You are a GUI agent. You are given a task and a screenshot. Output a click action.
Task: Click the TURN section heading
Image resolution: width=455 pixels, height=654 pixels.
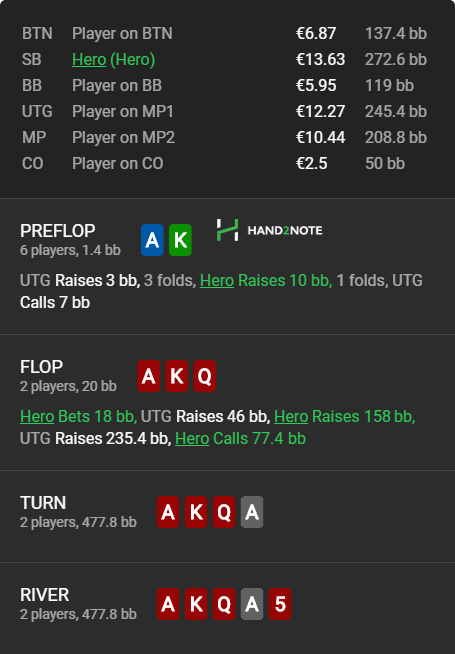tap(43, 503)
